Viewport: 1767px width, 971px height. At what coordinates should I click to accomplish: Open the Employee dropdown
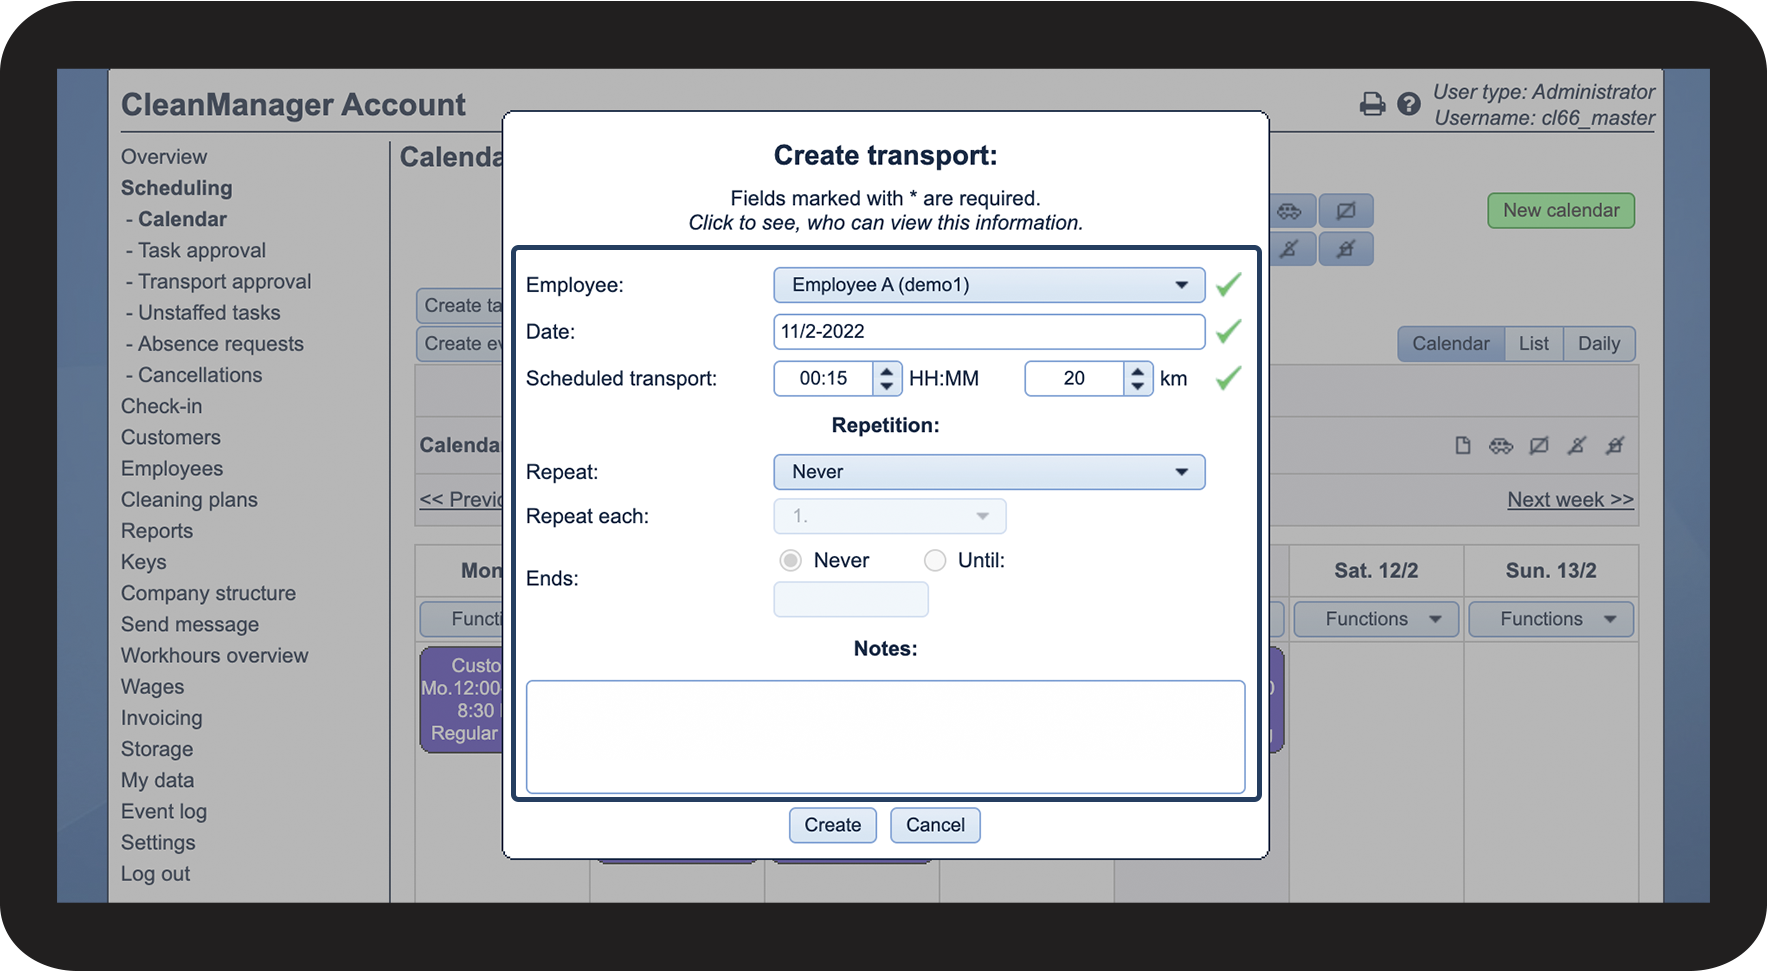tap(989, 285)
